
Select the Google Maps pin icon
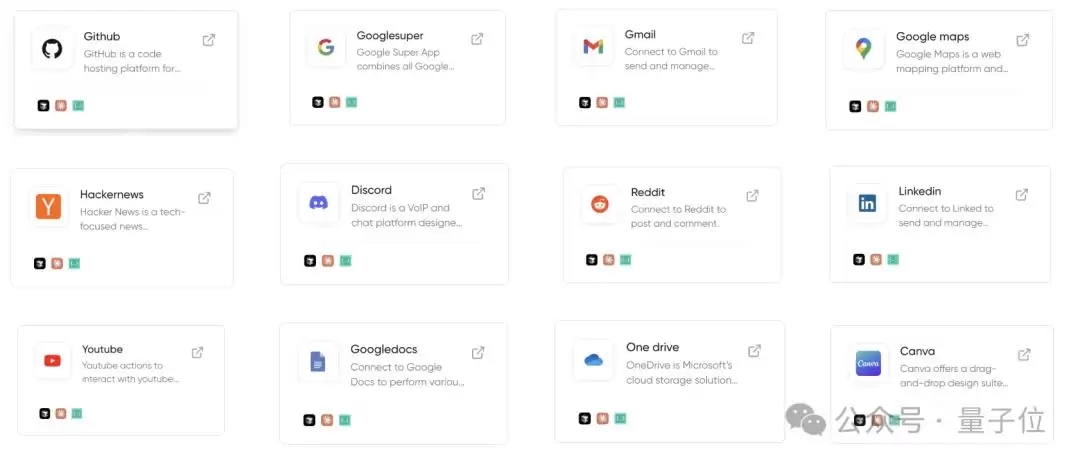(x=863, y=48)
